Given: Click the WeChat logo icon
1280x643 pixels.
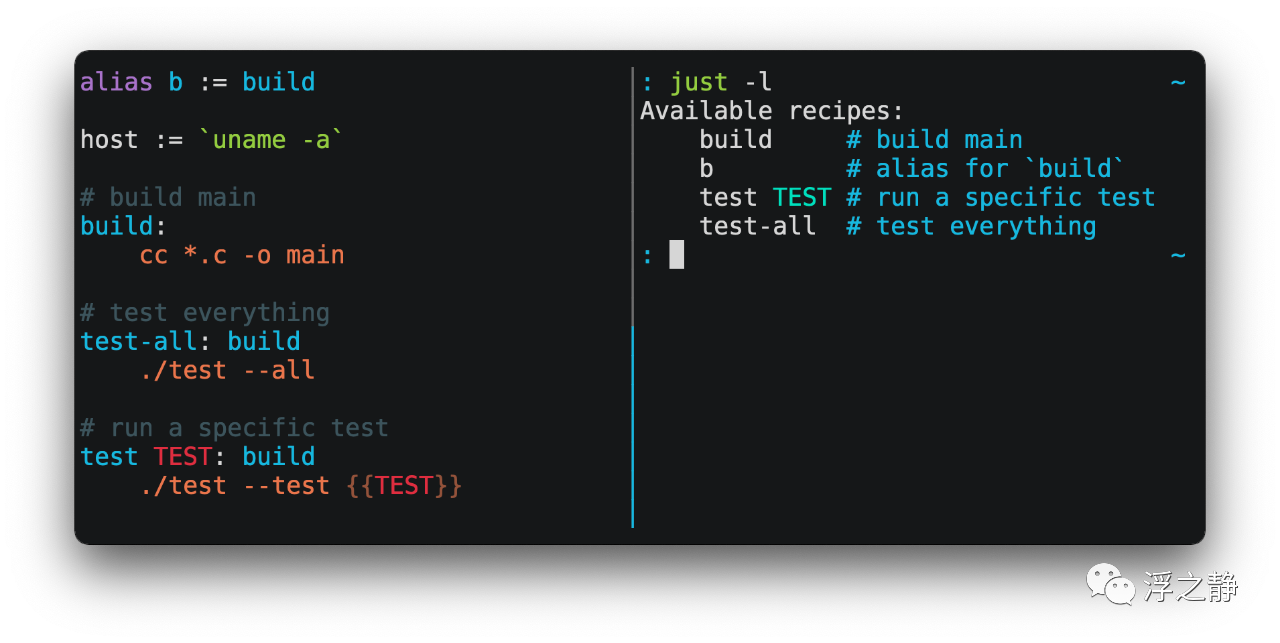Looking at the screenshot, I should coord(1111,584).
